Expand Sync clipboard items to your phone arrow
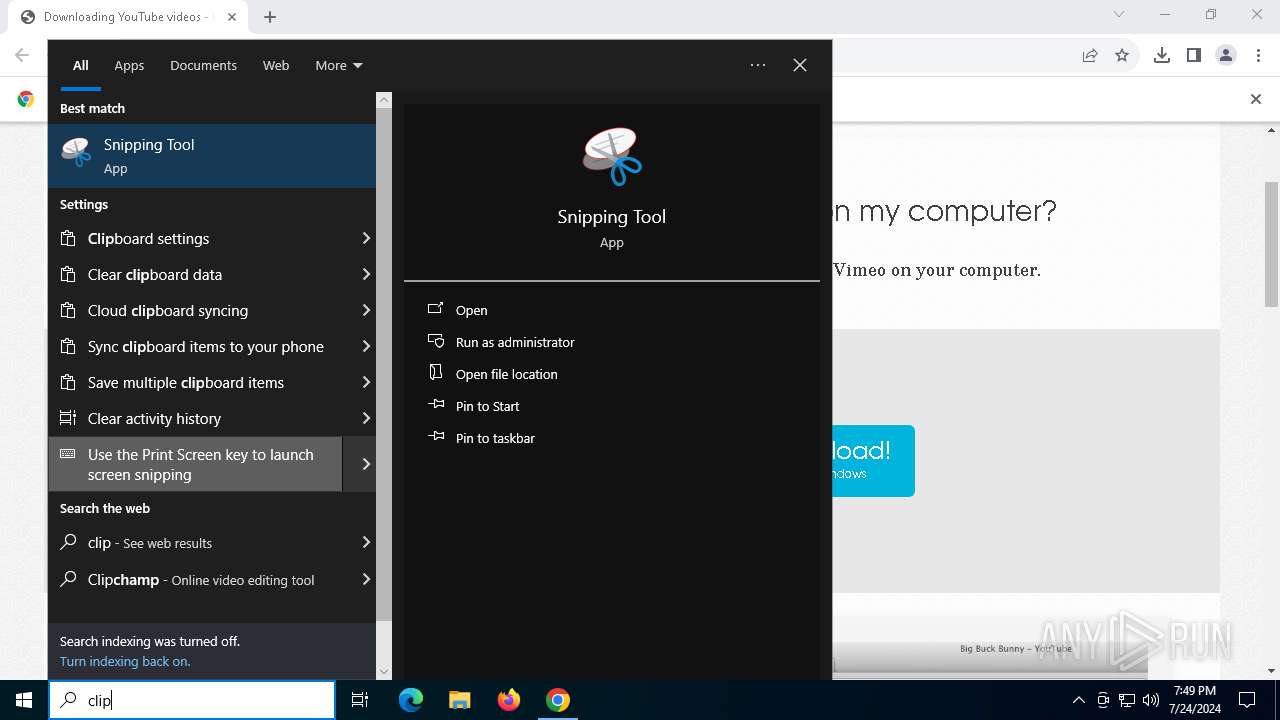This screenshot has height=720, width=1280. coord(366,346)
